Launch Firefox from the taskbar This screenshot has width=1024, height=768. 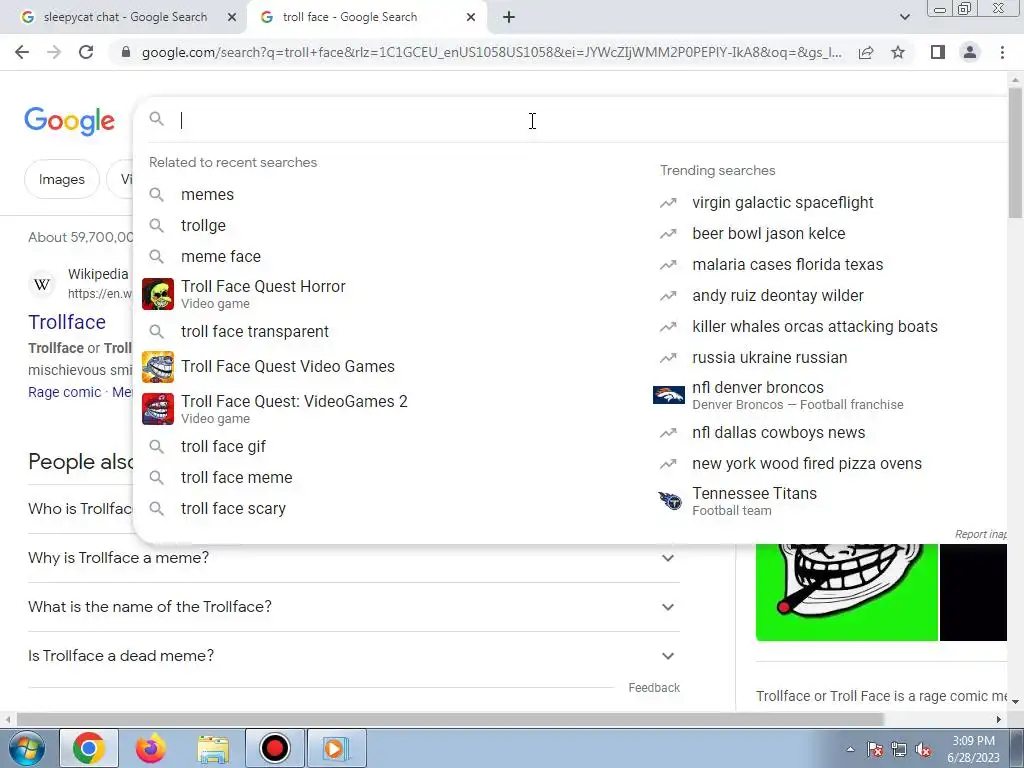click(x=151, y=748)
